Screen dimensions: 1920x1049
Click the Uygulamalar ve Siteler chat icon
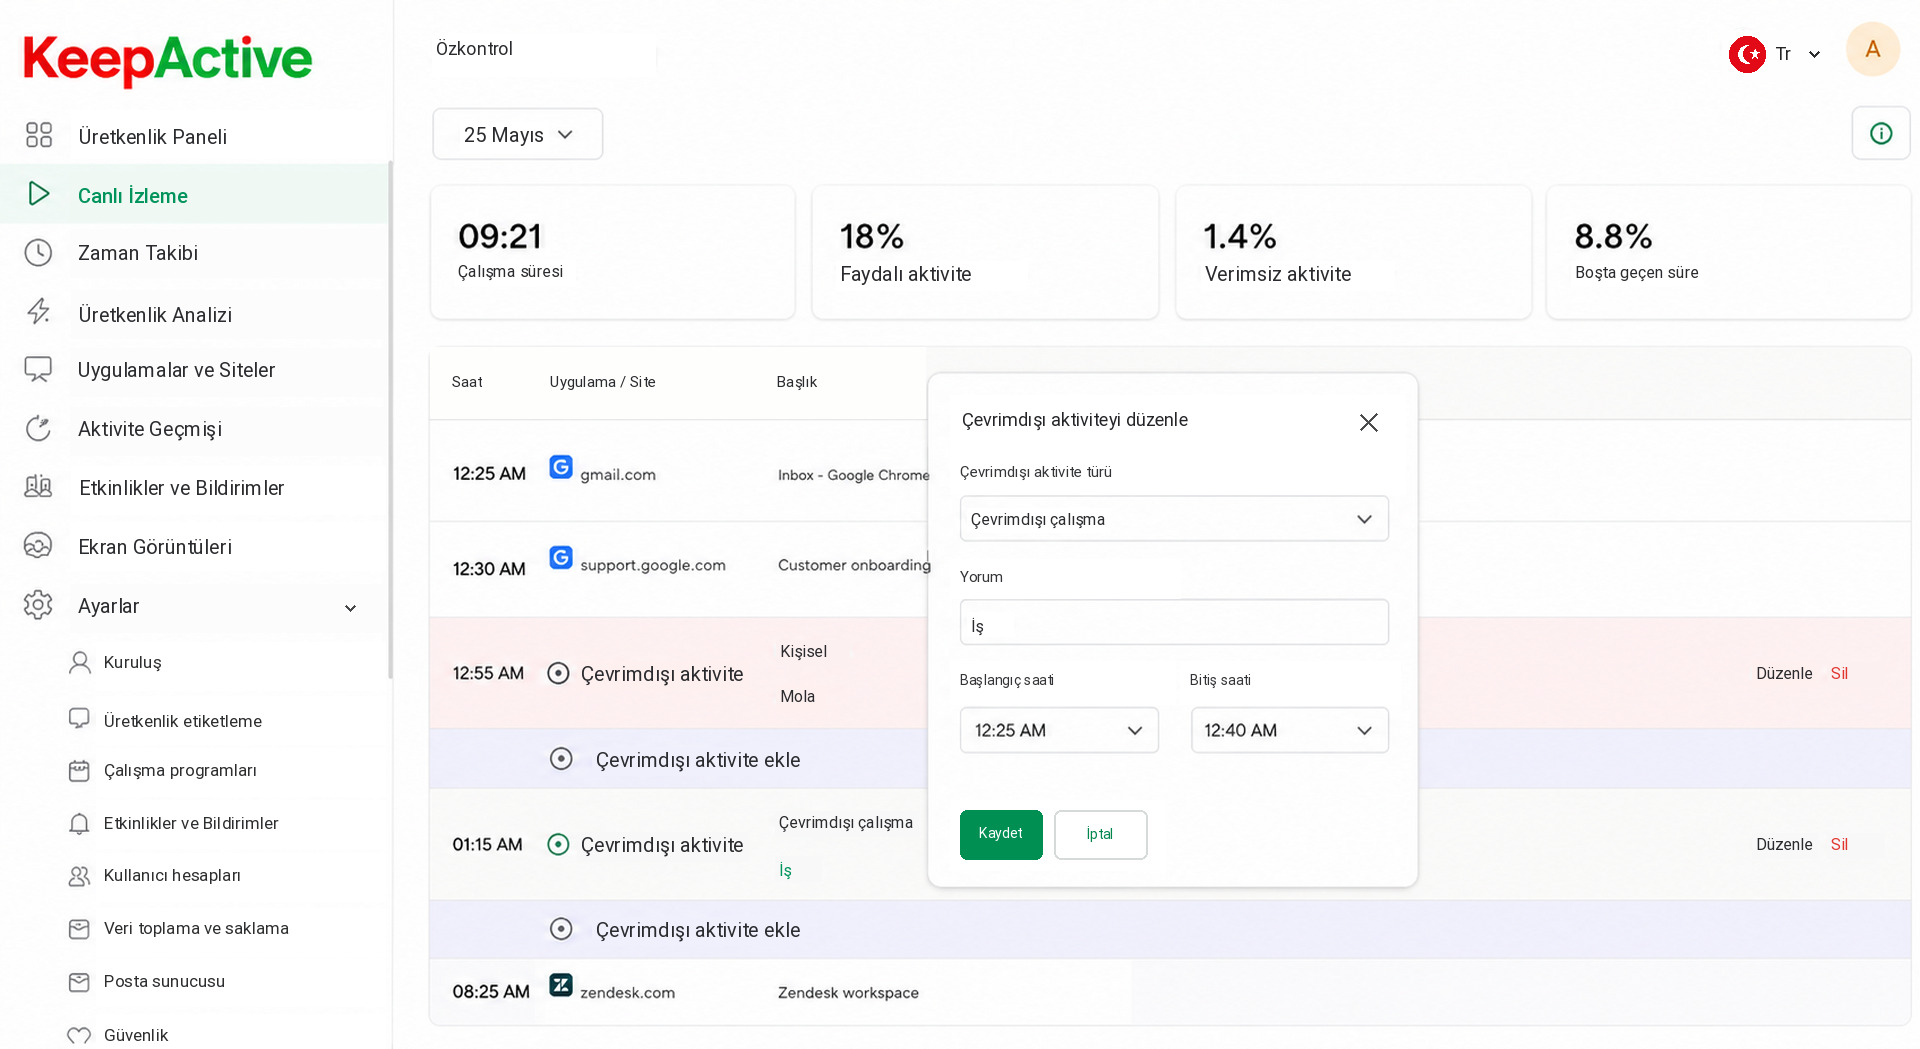[x=38, y=369]
